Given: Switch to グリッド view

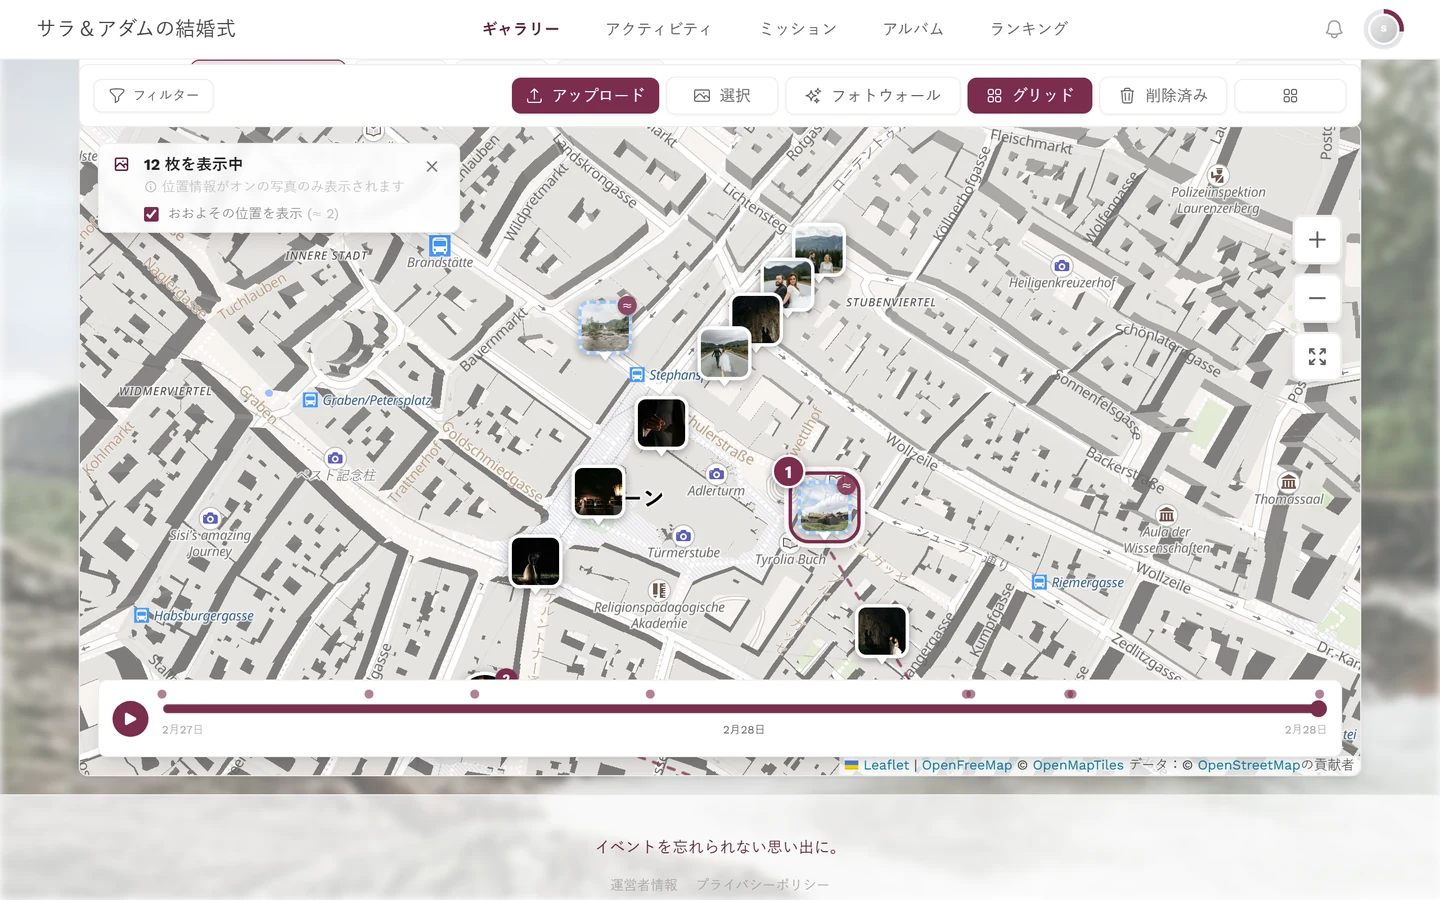Looking at the screenshot, I should 1030,95.
